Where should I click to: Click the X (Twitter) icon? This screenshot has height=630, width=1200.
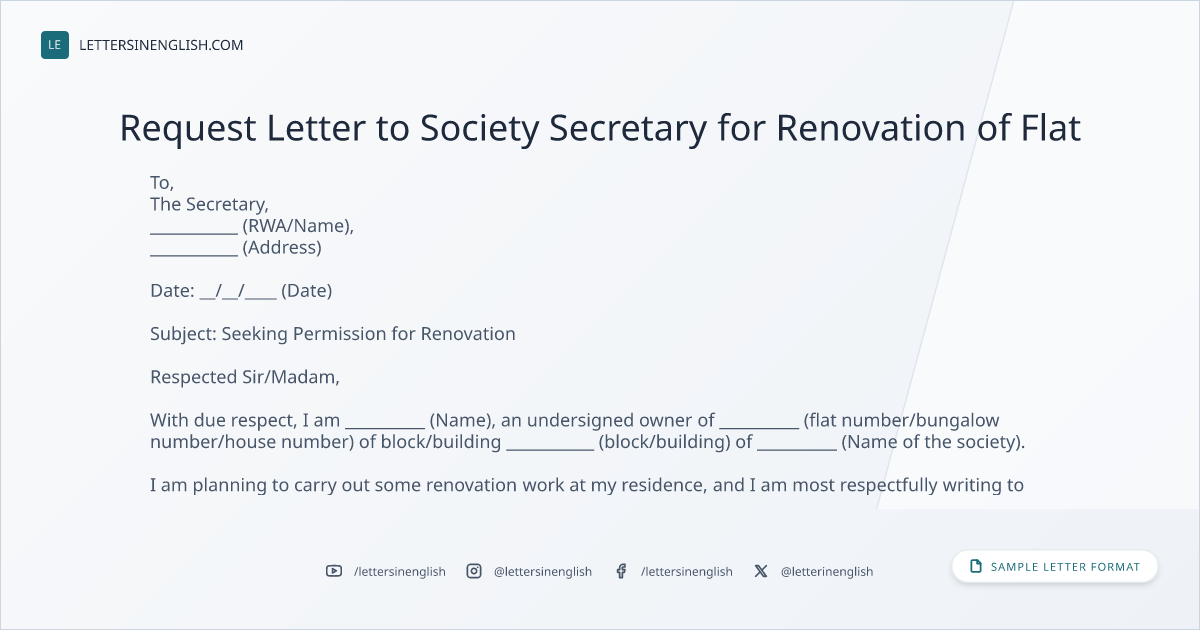pyautogui.click(x=761, y=571)
